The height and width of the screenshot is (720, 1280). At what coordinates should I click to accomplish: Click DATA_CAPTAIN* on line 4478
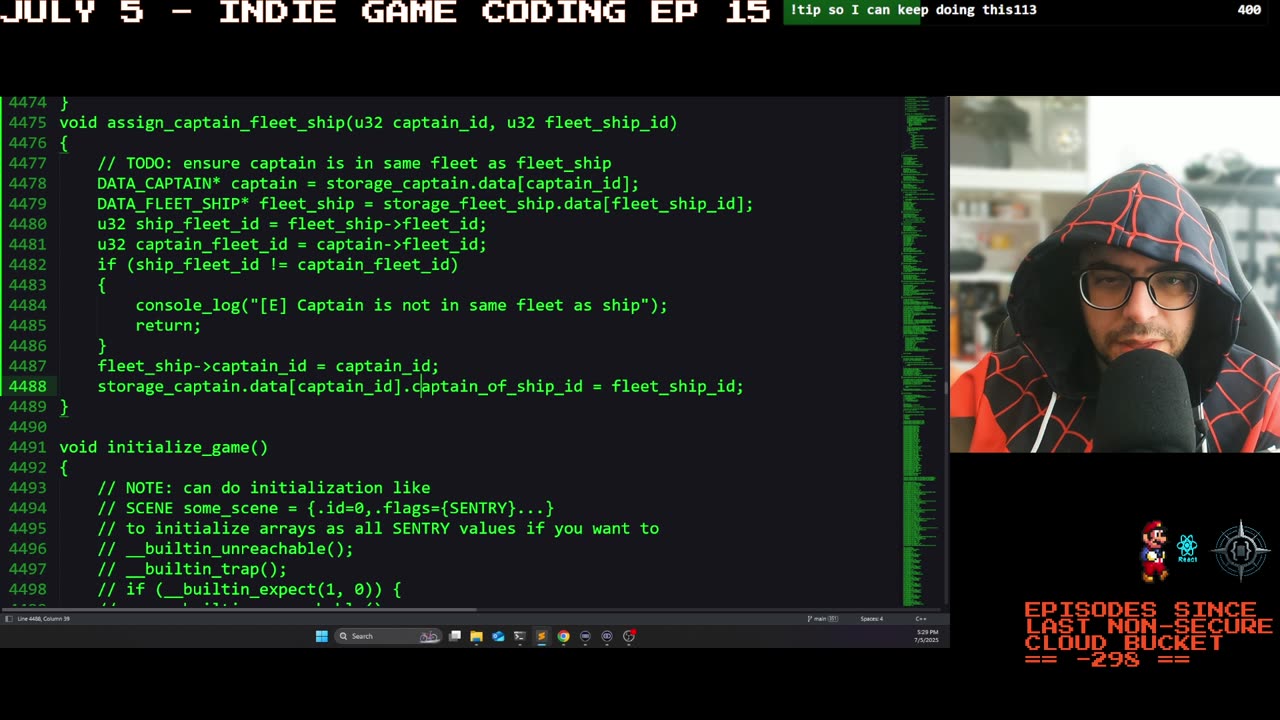[x=159, y=184]
